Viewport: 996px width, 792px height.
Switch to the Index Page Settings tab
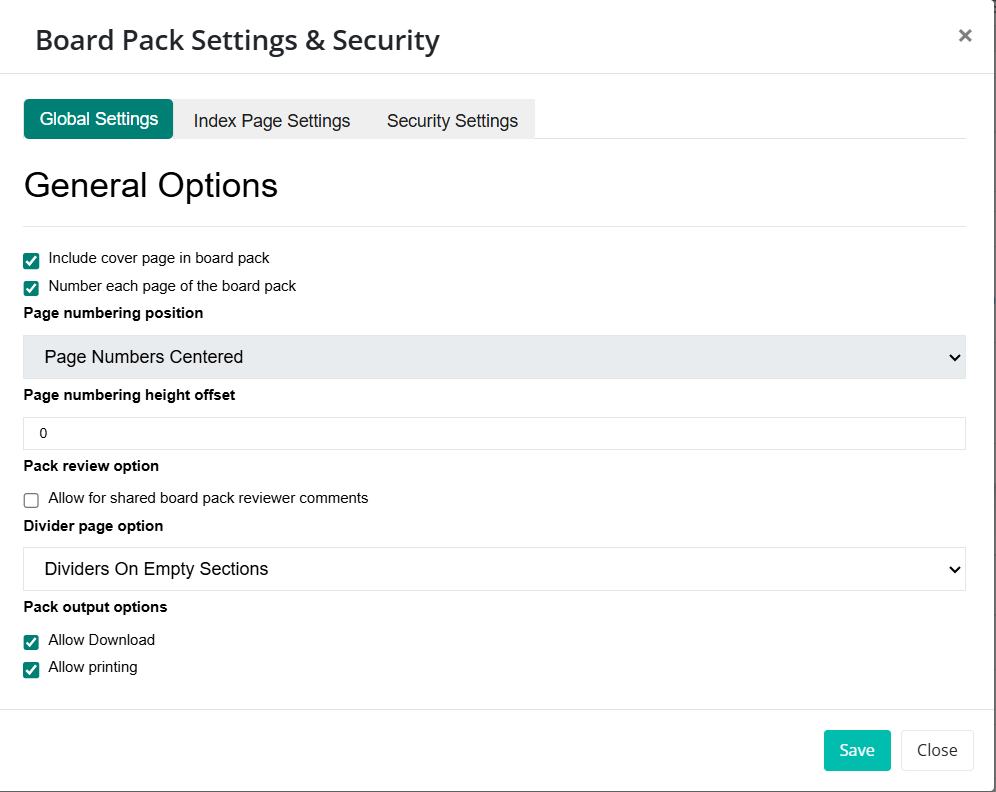click(271, 120)
